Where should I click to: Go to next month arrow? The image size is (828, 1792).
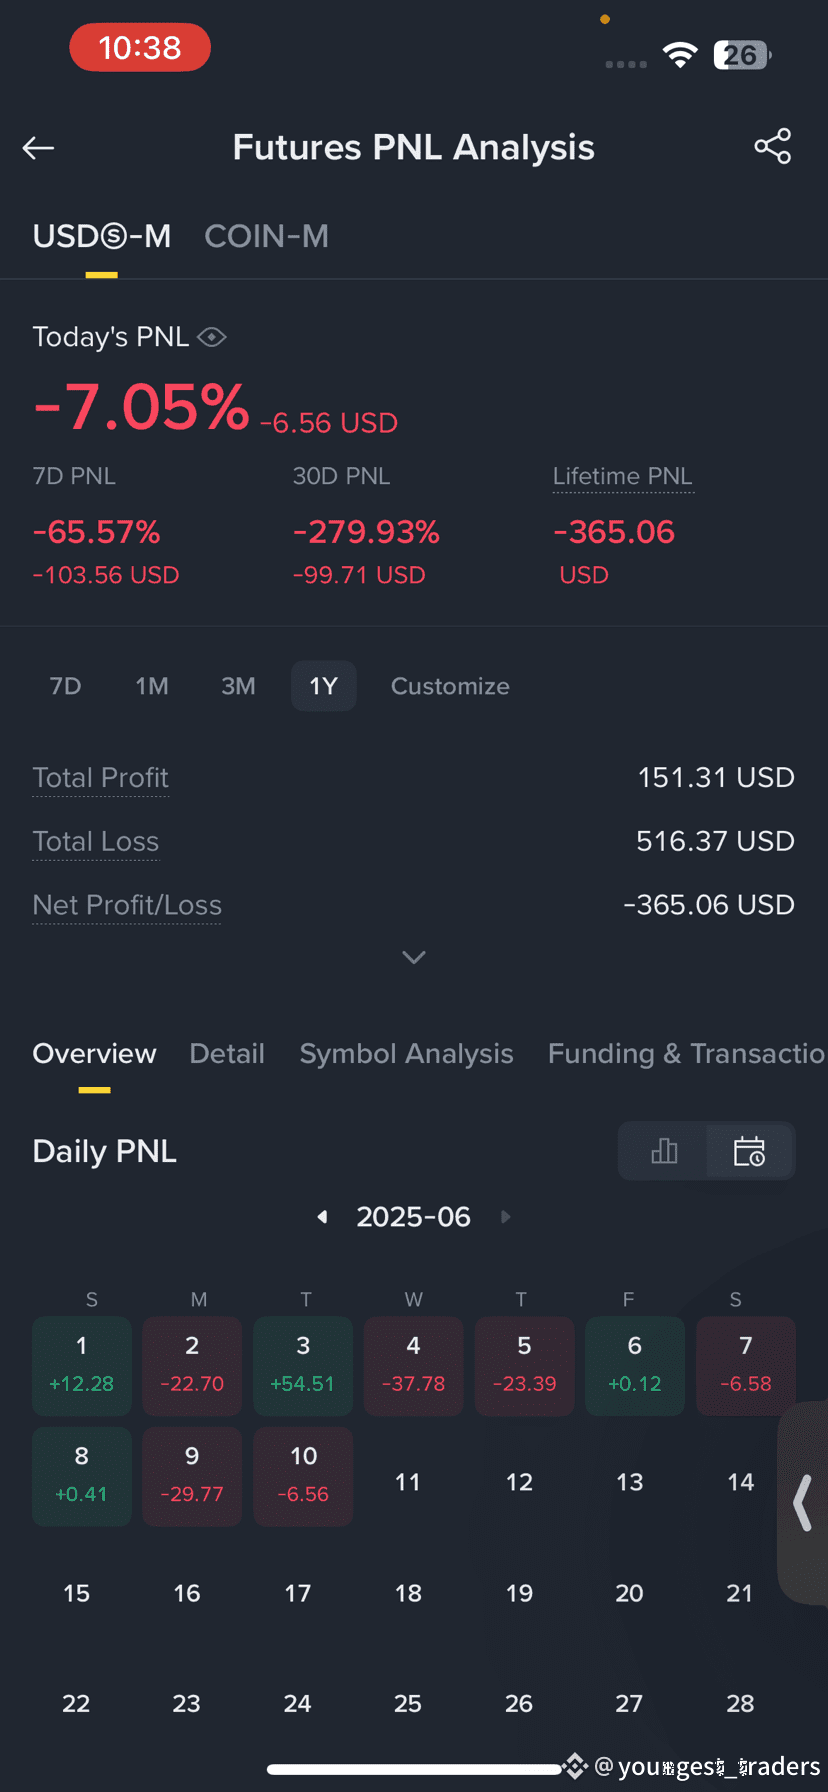tap(505, 1217)
